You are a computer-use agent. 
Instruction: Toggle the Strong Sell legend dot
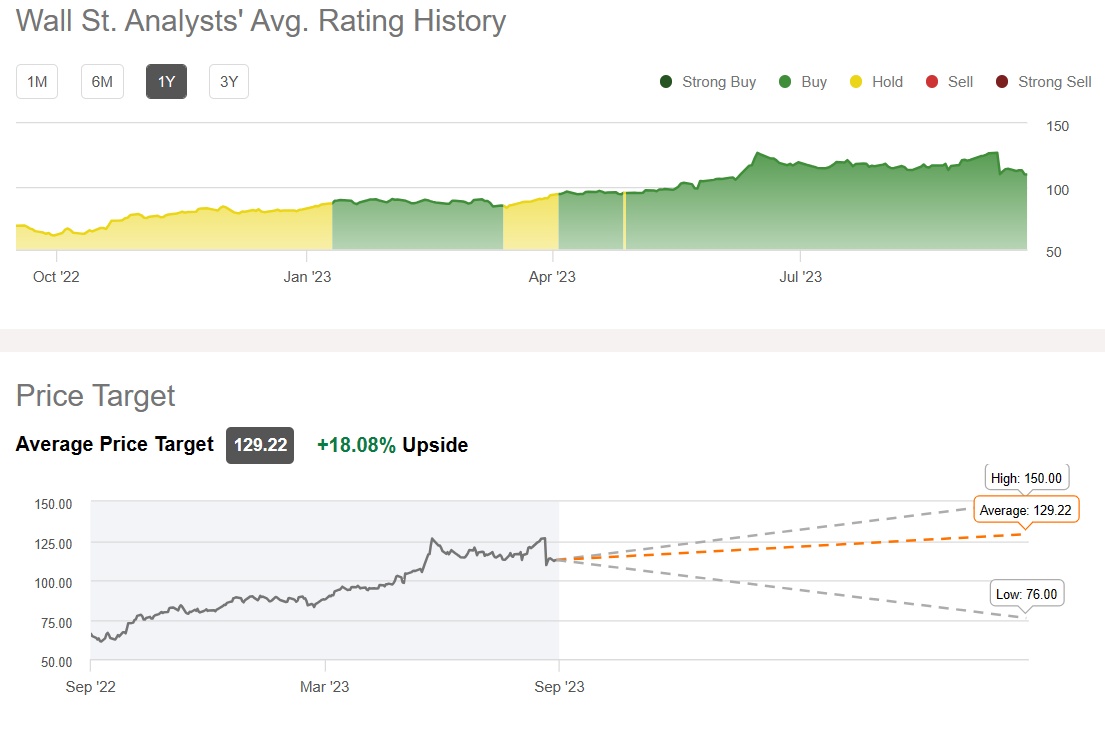[1002, 82]
